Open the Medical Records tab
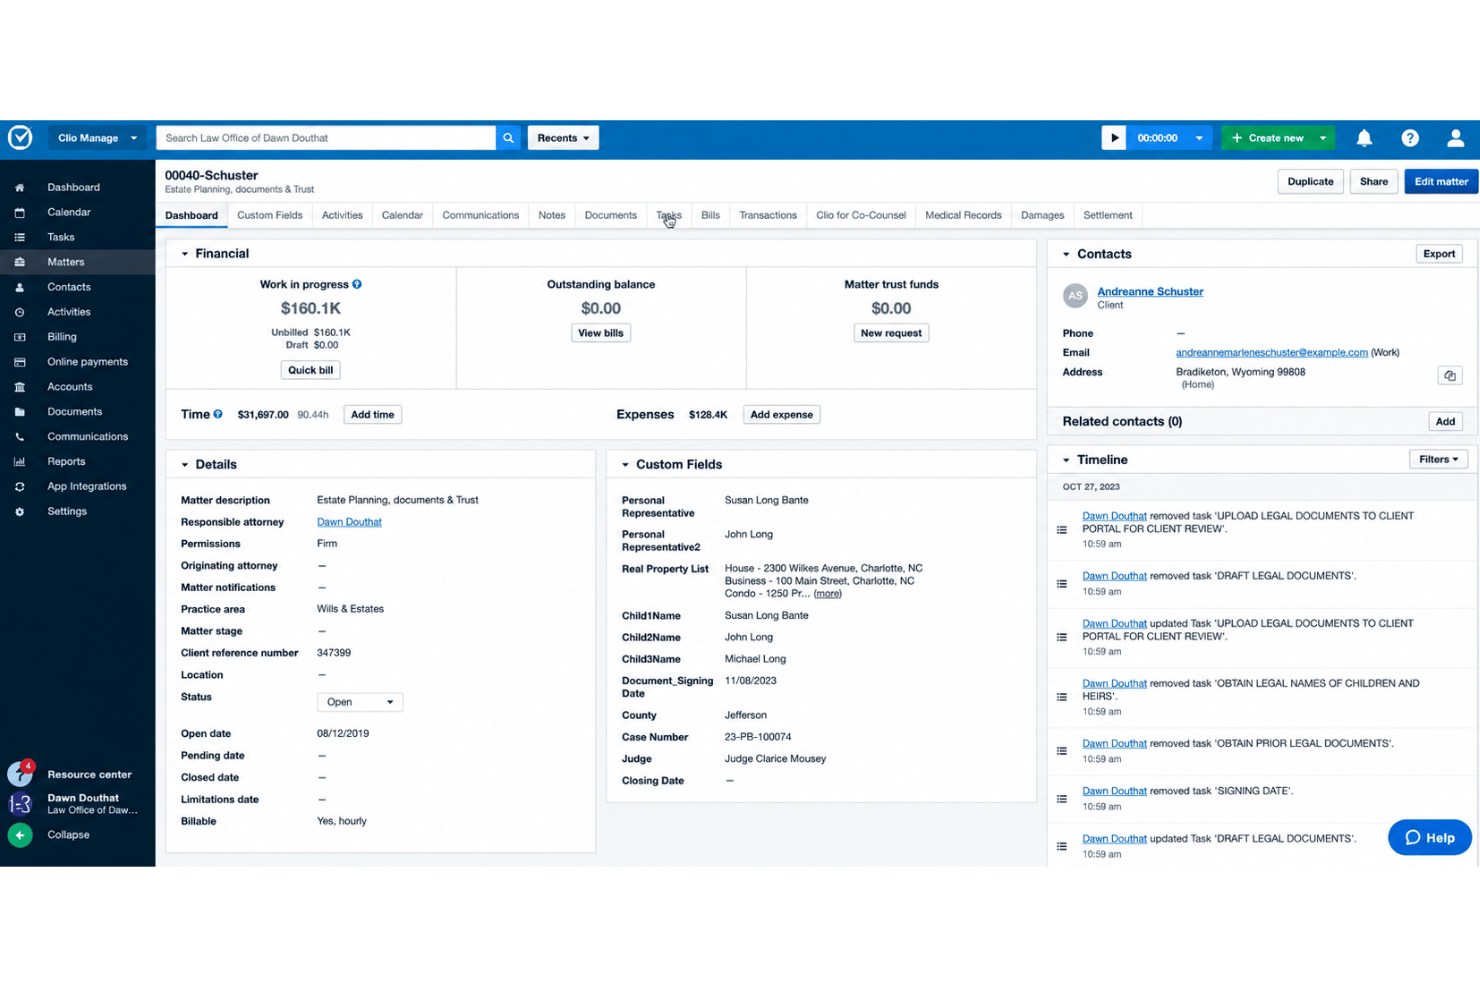Image resolution: width=1480 pixels, height=987 pixels. 964,215
